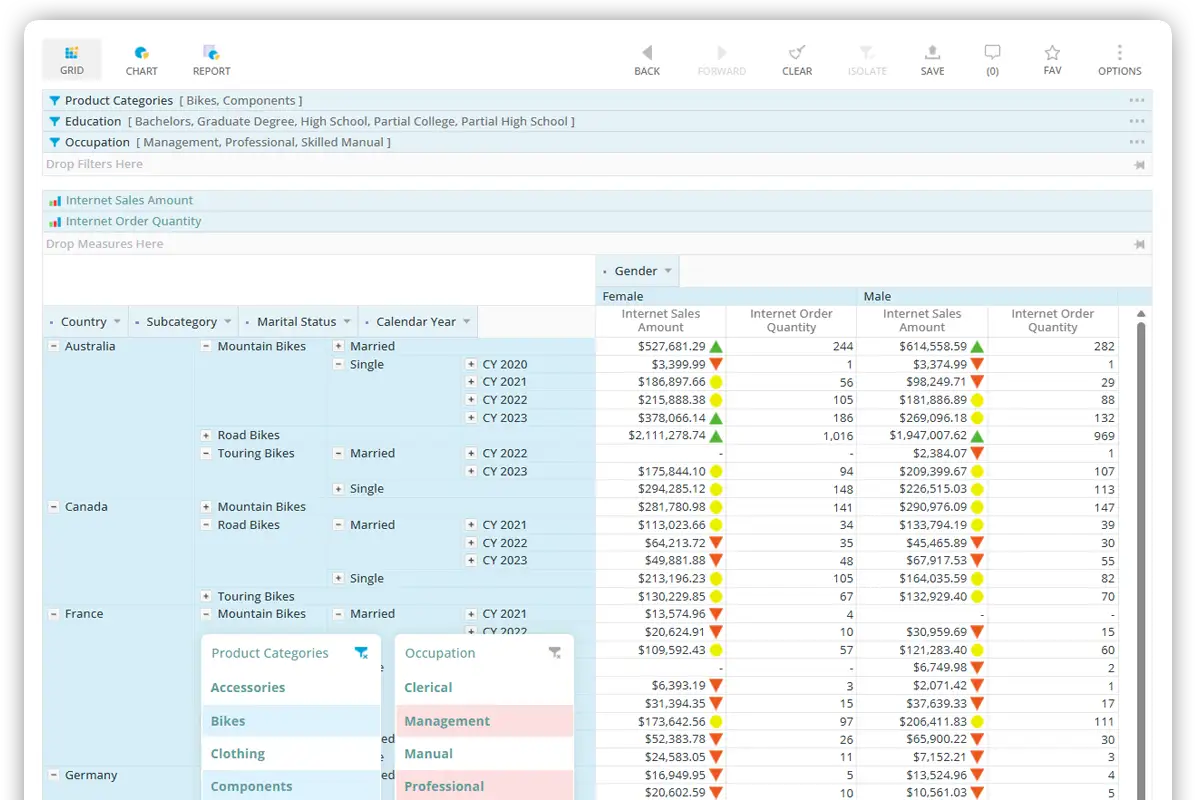This screenshot has width=1200, height=800.
Task: Click scrollbar up arrow on grid
Action: [1141, 314]
